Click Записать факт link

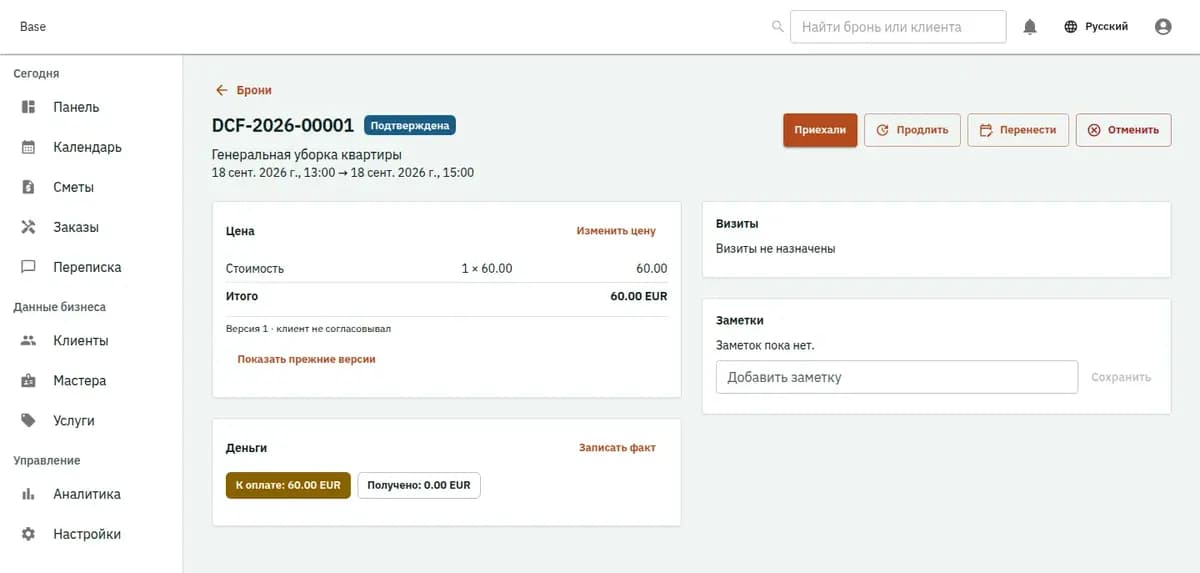(617, 448)
